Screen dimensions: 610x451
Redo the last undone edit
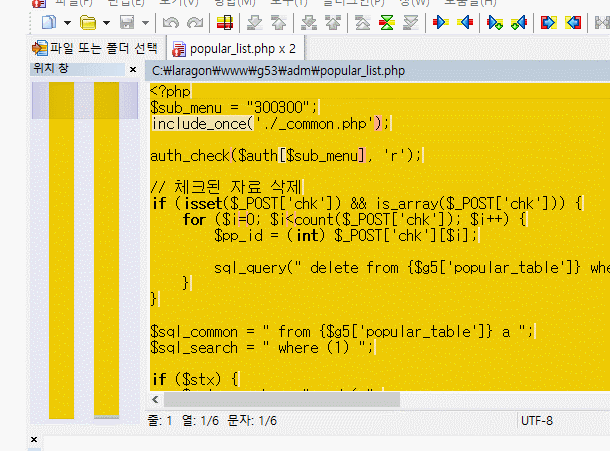point(195,23)
